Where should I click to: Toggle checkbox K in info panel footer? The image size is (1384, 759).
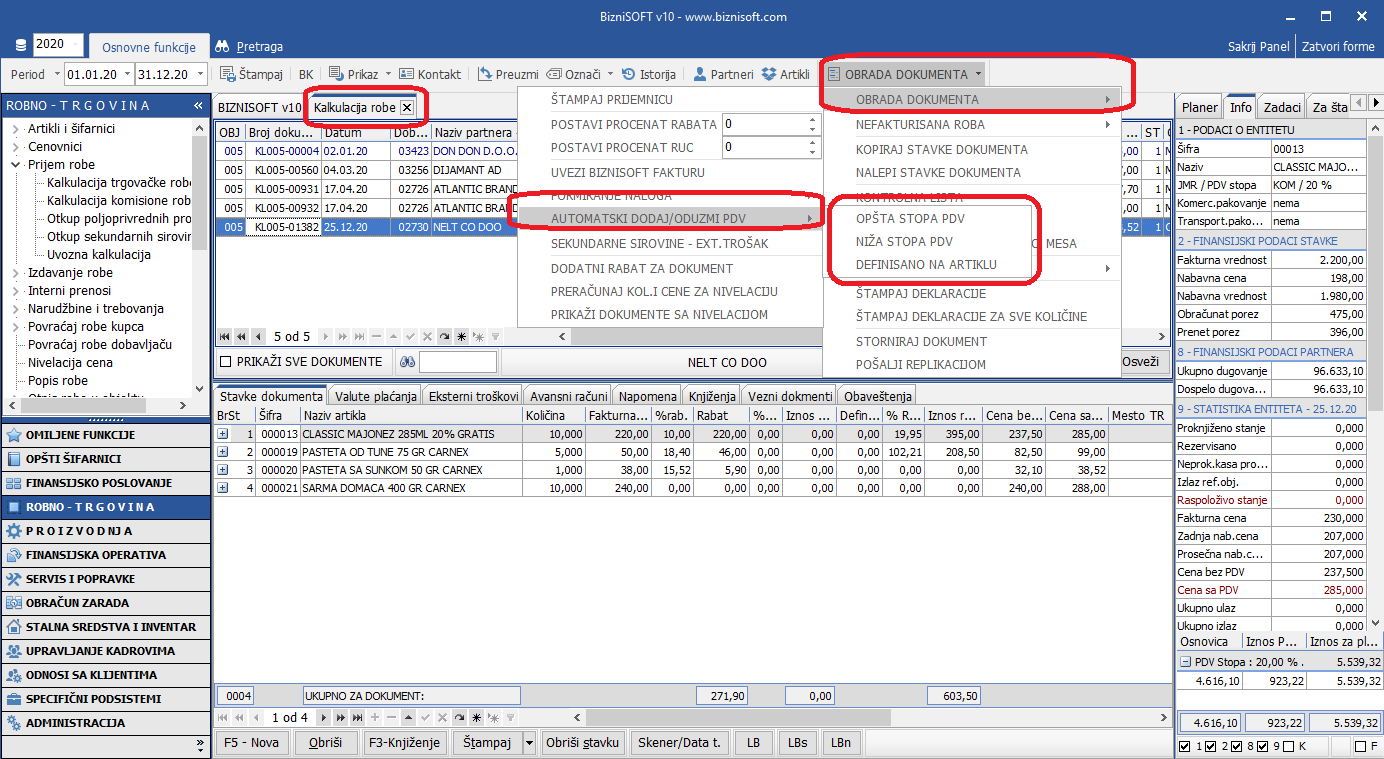tap(1289, 746)
